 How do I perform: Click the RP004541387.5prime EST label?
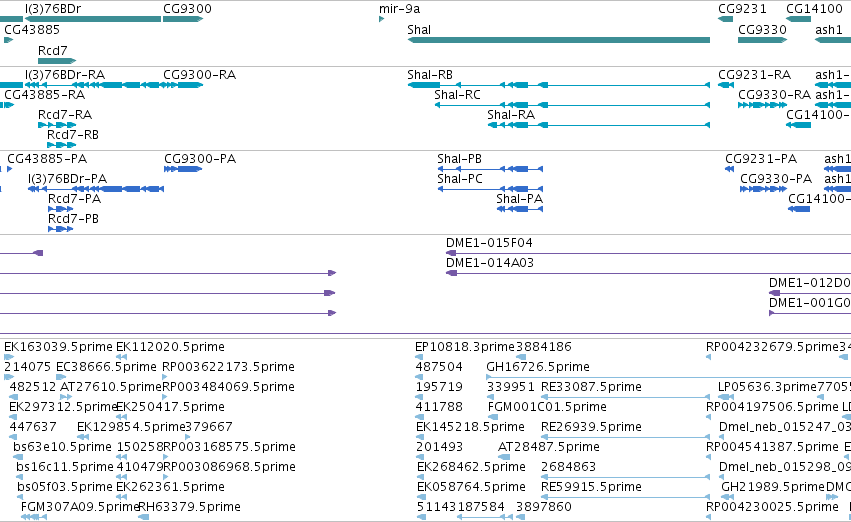(x=772, y=447)
